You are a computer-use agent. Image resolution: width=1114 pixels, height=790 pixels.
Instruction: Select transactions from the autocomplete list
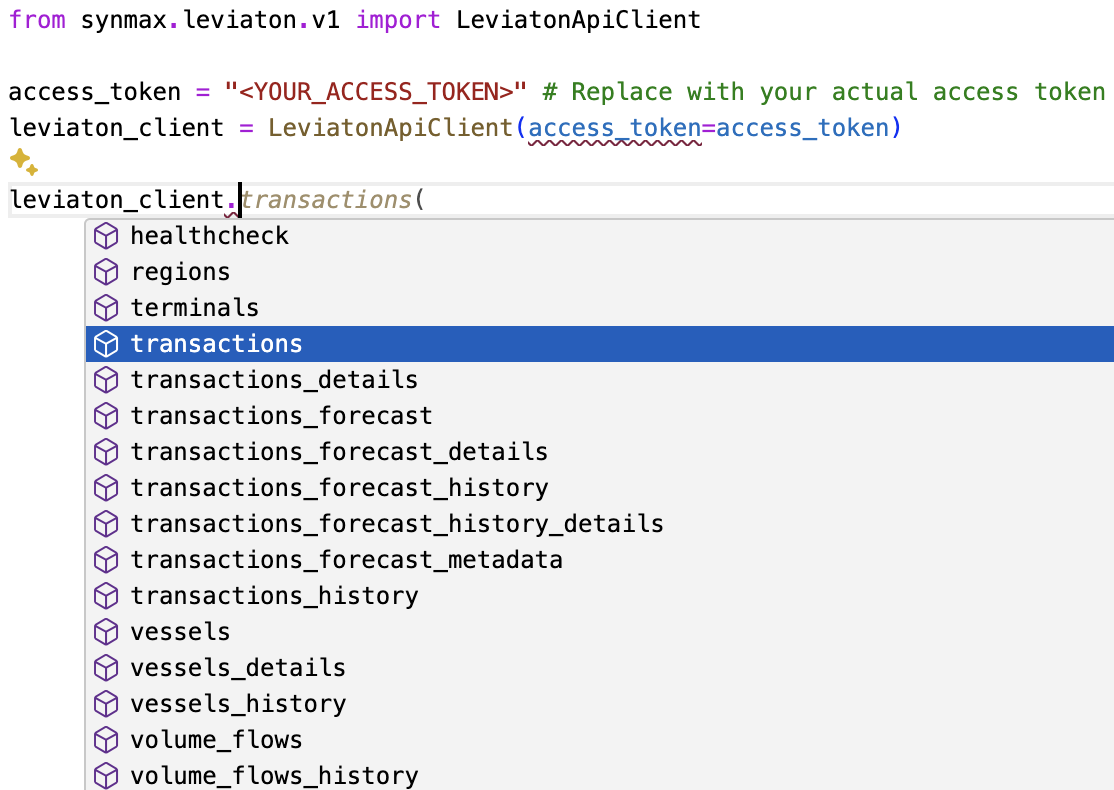216,344
